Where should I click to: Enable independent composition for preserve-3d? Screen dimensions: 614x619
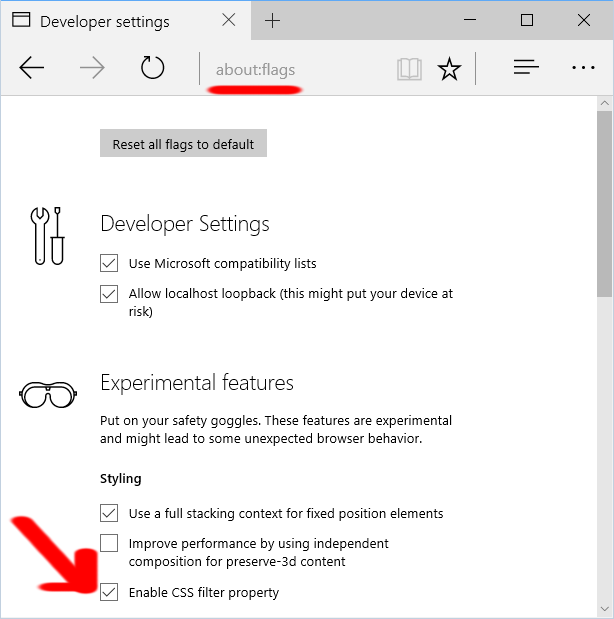[x=109, y=543]
